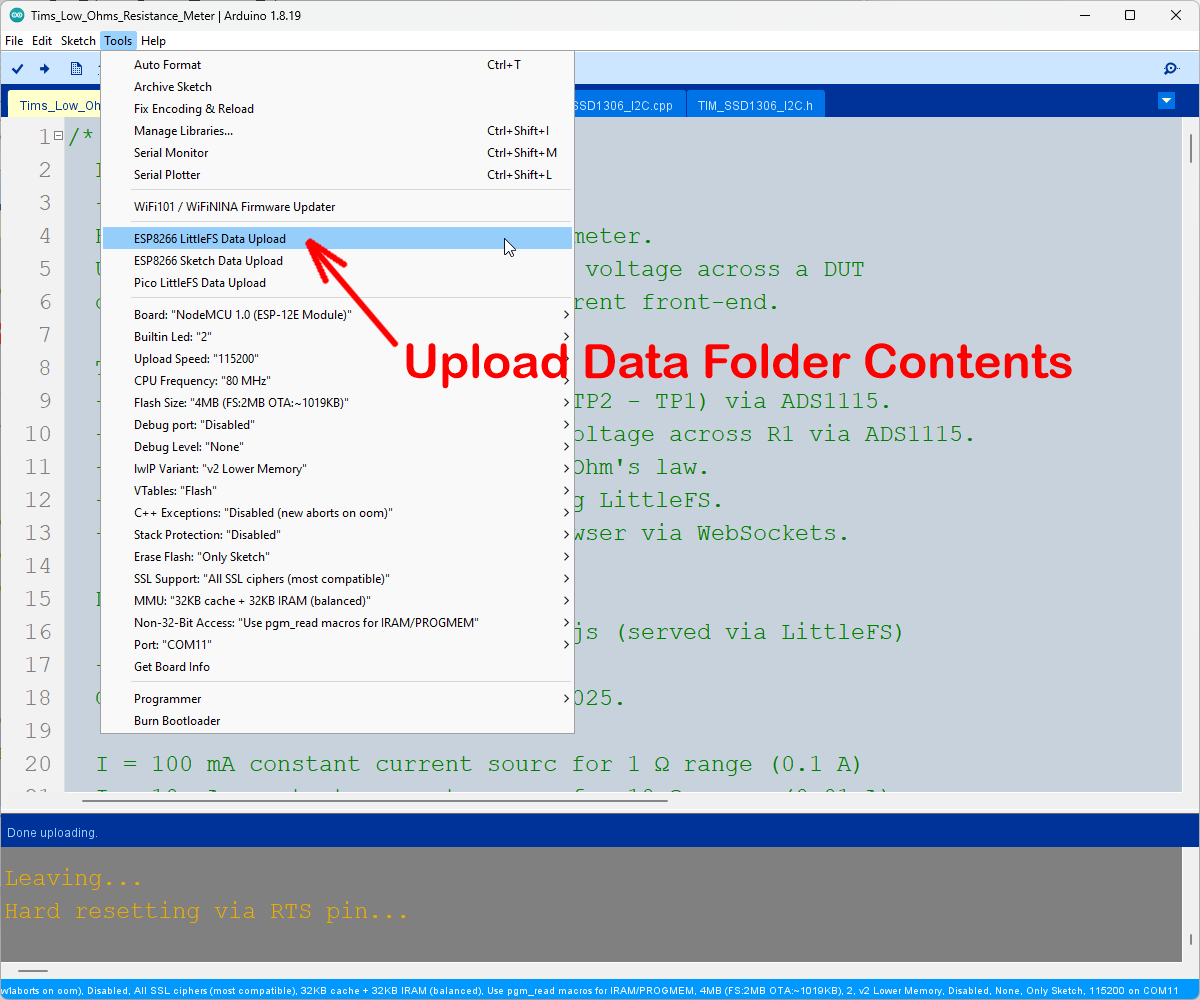The width and height of the screenshot is (1200, 1000).
Task: Switch to SSD1306_I2C.cpp tab
Action: click(x=629, y=105)
